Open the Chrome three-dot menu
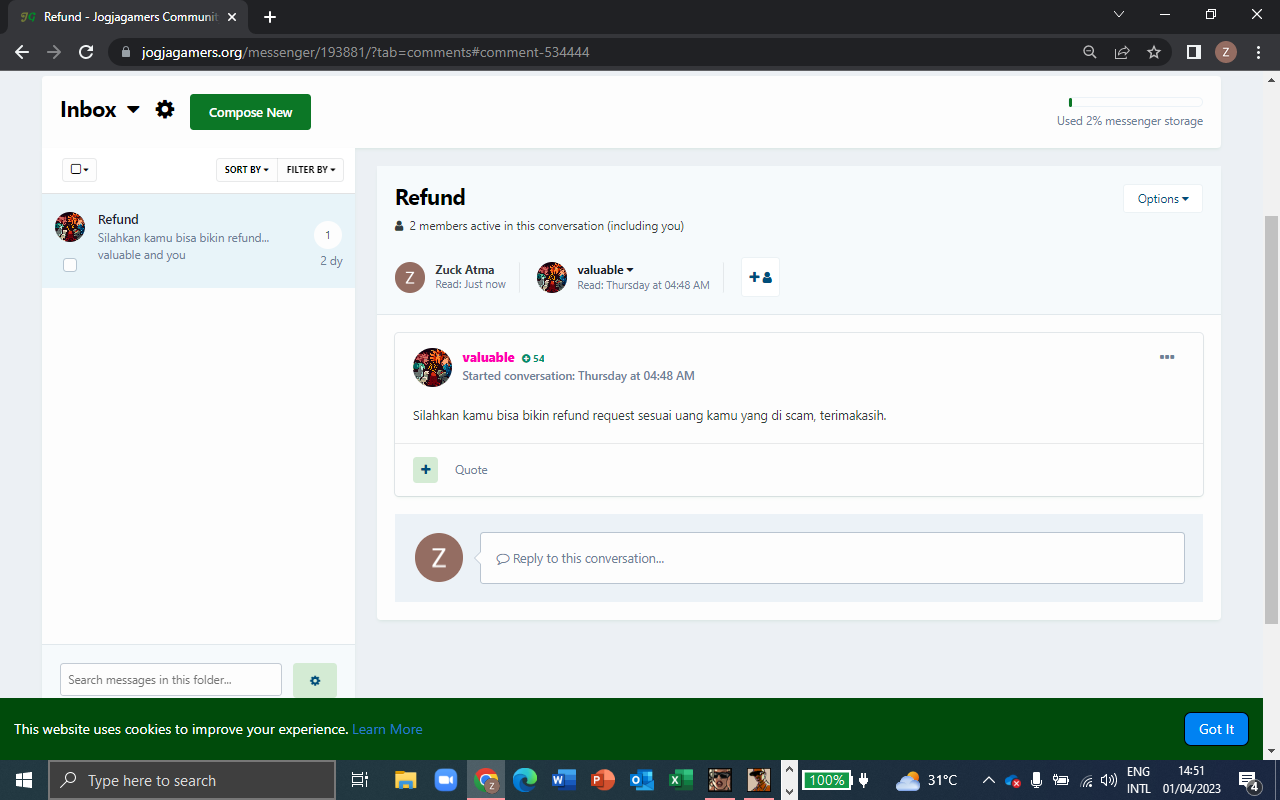The image size is (1280, 800). (1258, 52)
